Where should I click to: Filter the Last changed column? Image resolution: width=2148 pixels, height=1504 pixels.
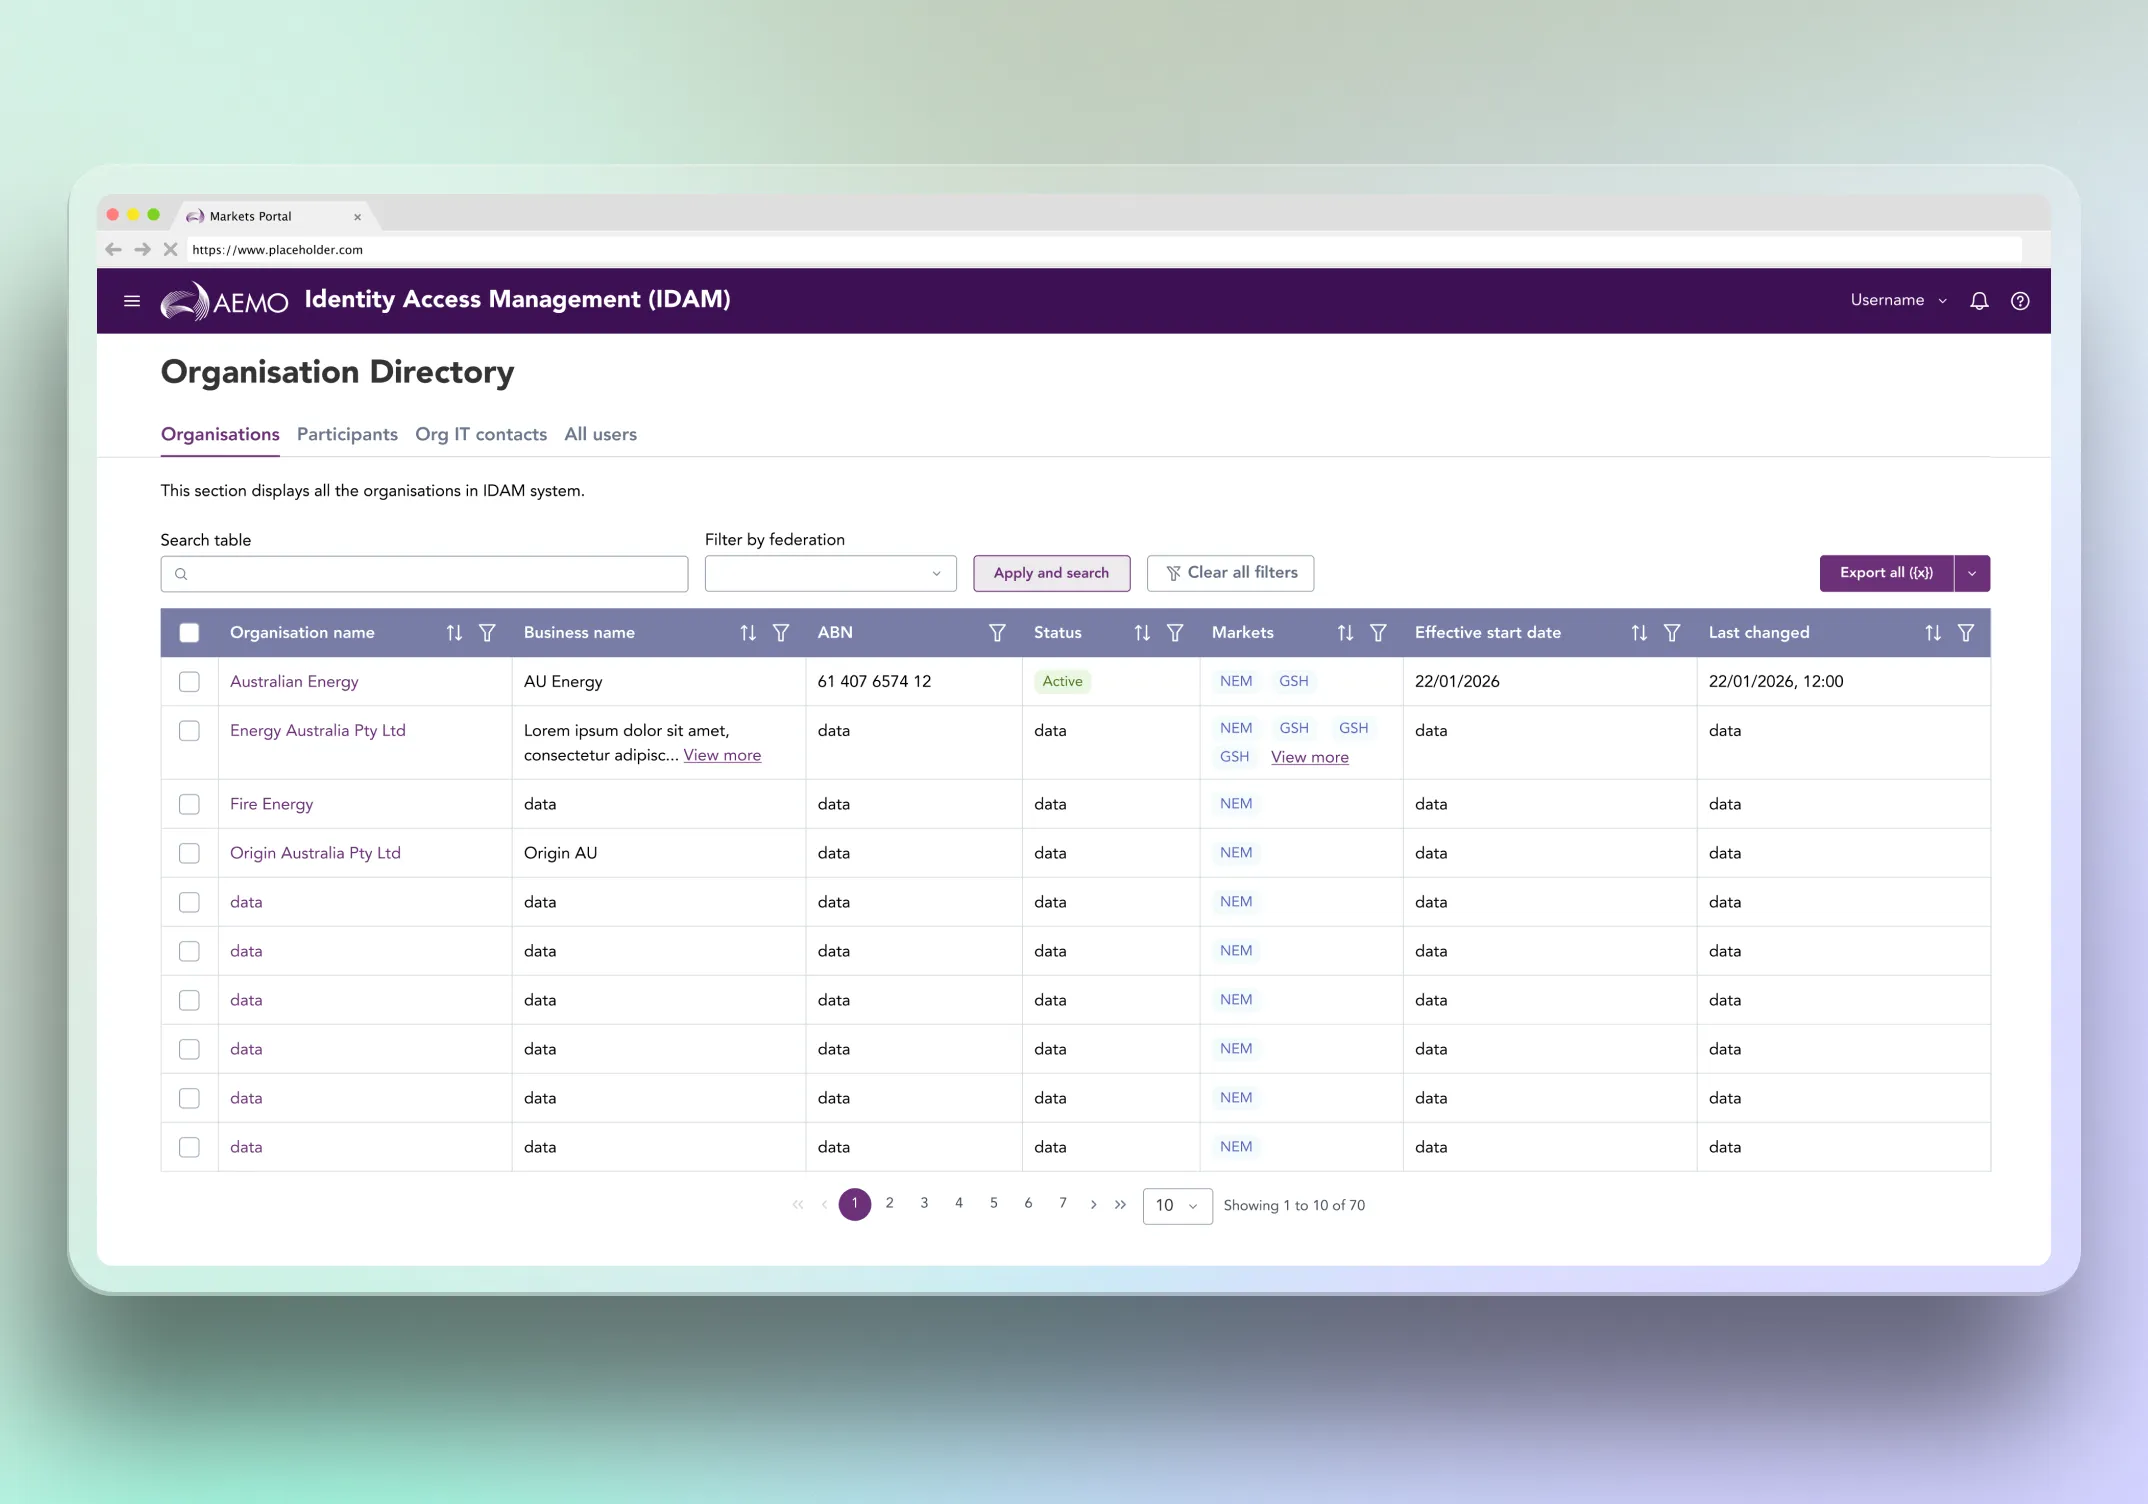pos(1965,632)
